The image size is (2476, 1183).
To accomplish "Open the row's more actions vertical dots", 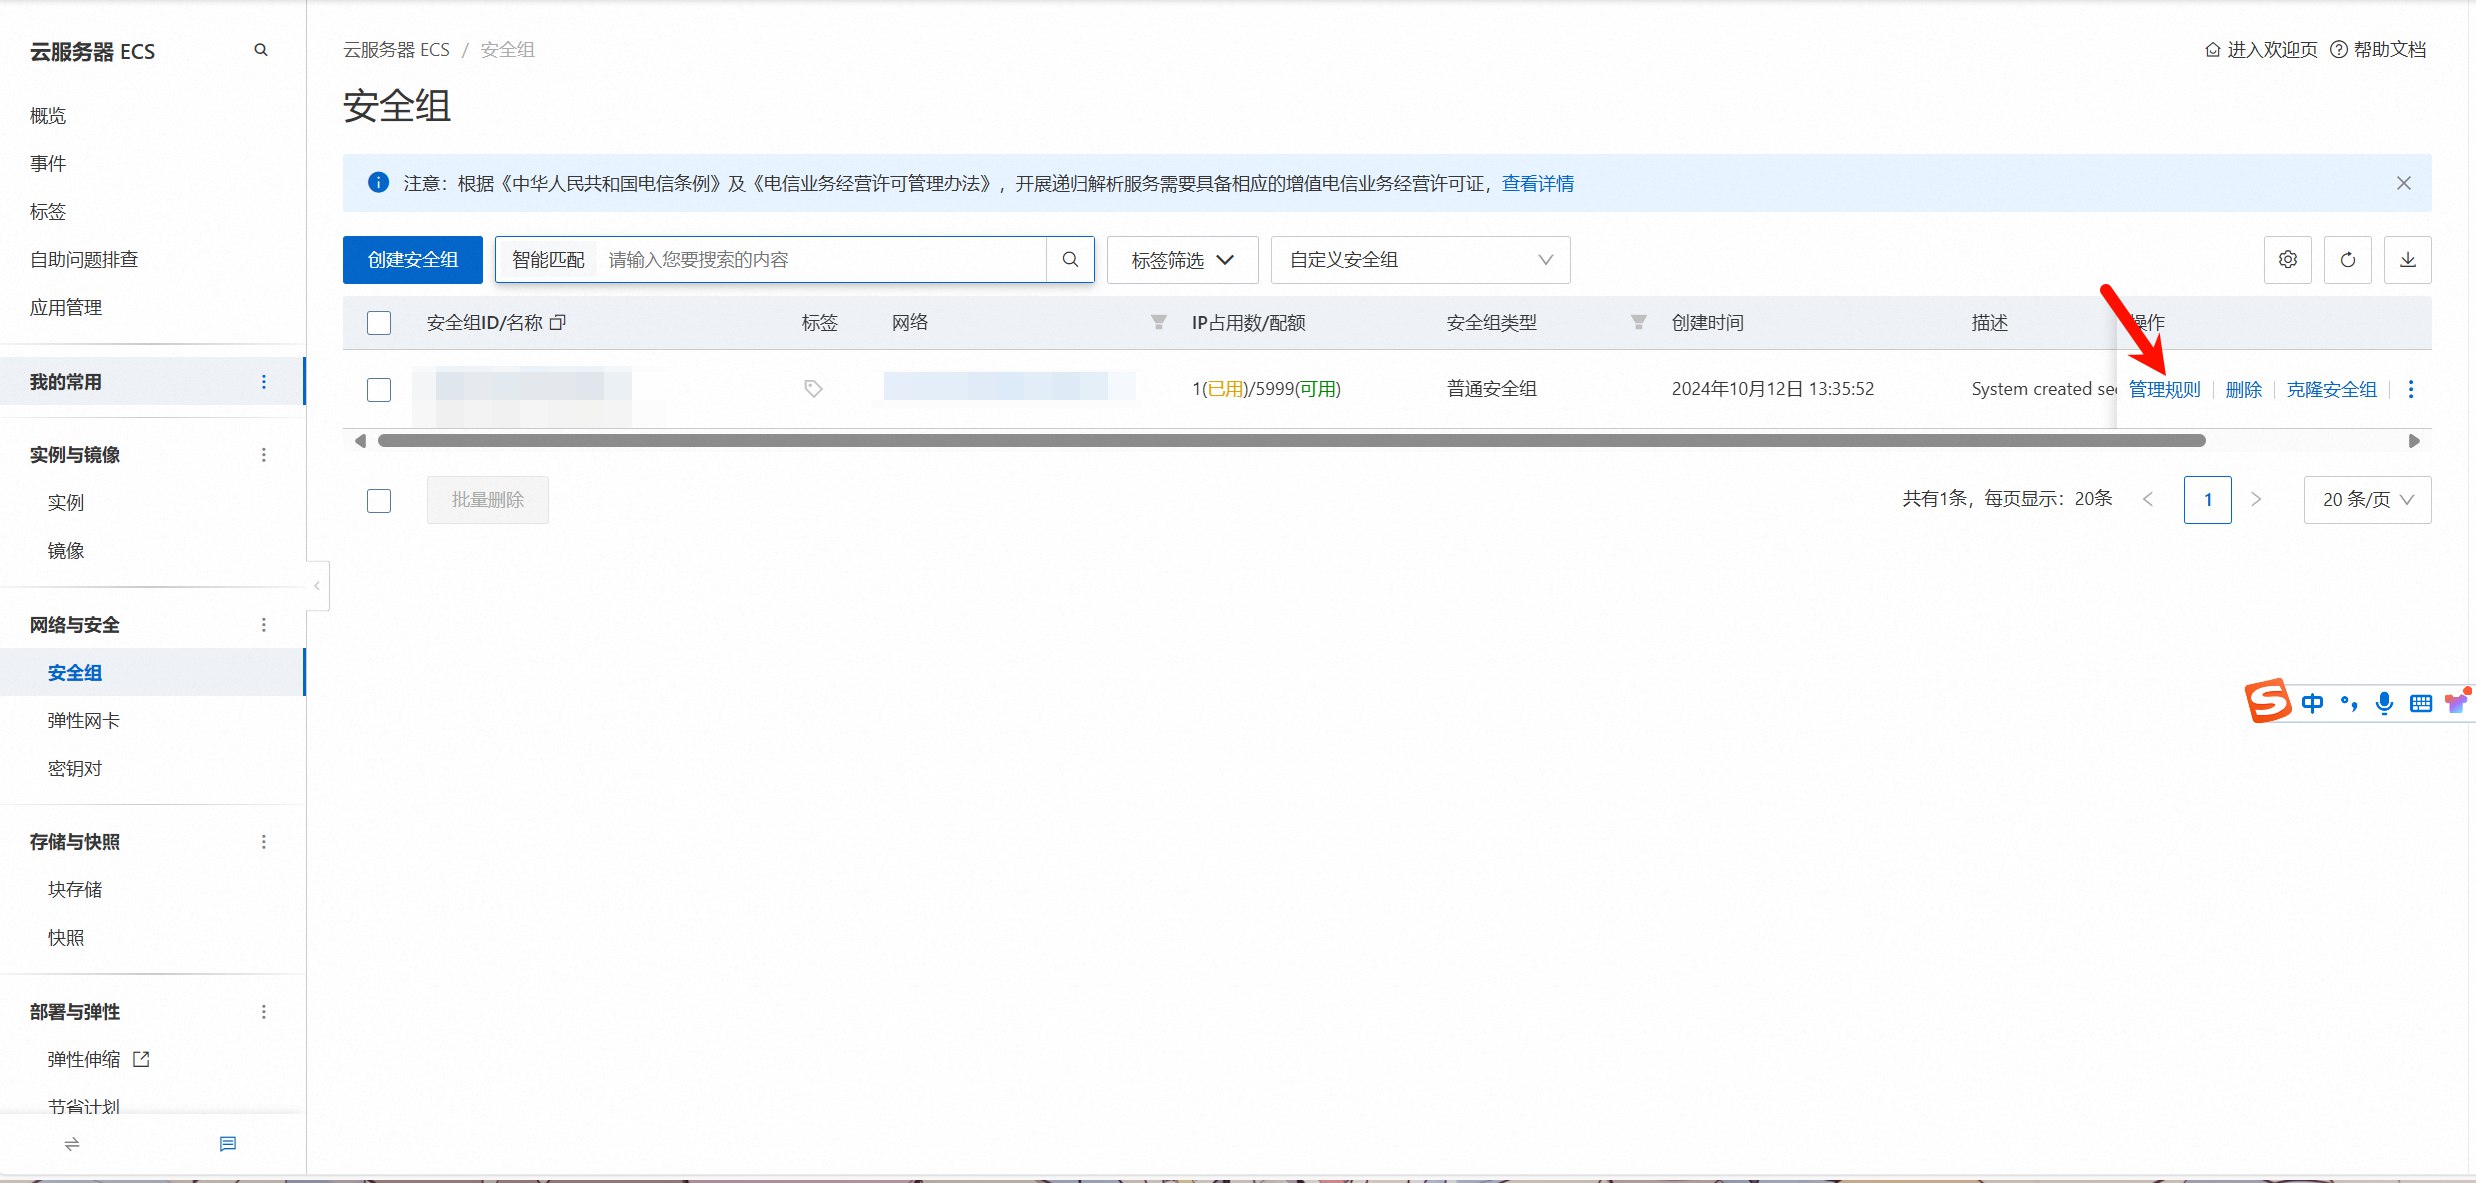I will click(x=2411, y=389).
